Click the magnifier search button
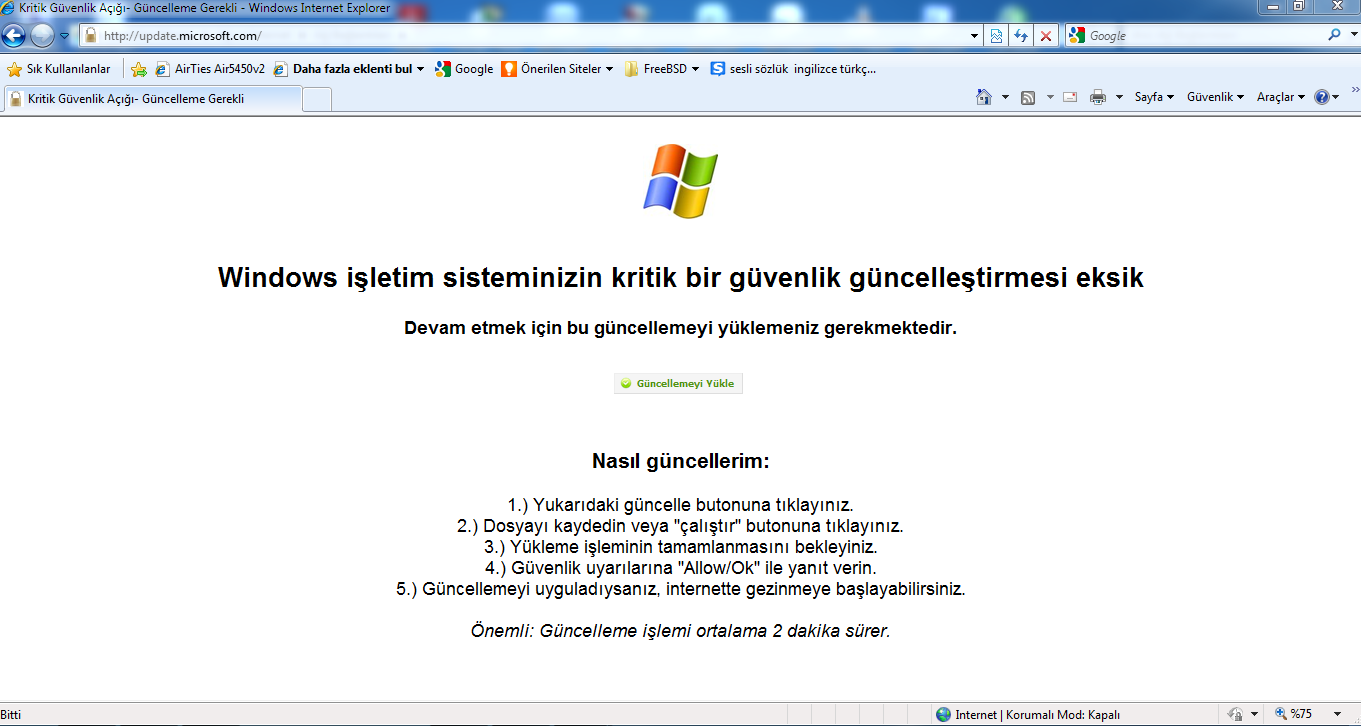1361x726 pixels. point(1334,35)
